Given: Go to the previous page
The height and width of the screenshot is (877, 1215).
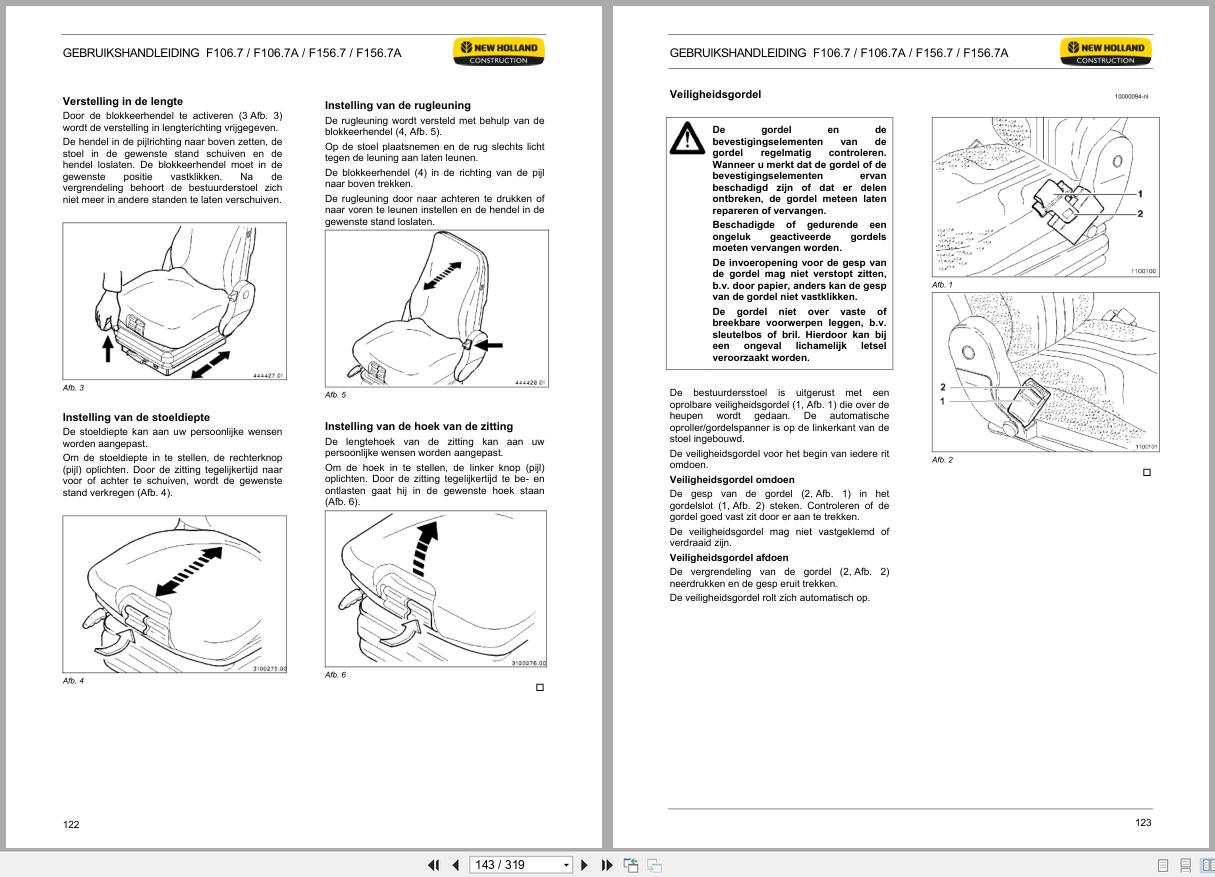Looking at the screenshot, I should [x=455, y=865].
